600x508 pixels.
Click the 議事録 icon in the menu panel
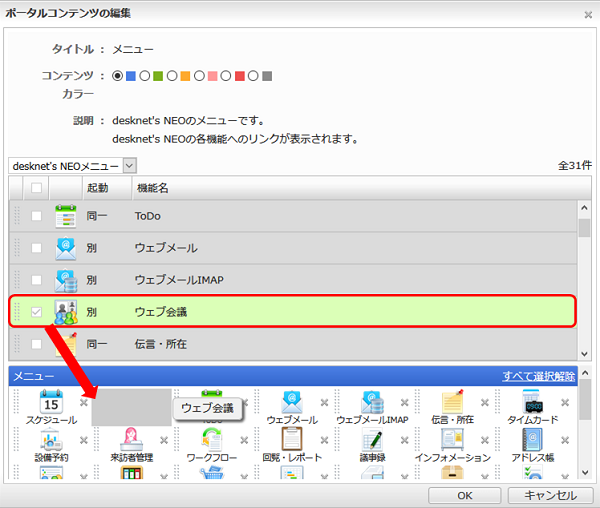(x=372, y=439)
